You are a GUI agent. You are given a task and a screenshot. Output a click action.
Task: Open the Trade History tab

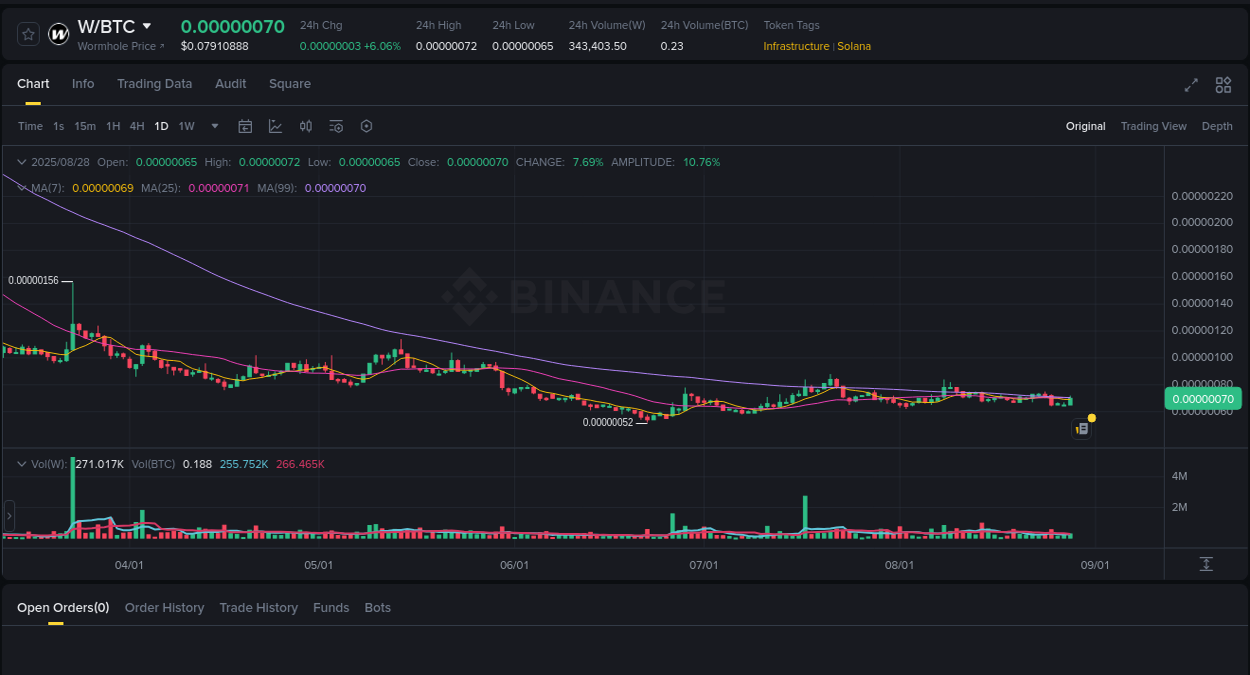(x=258, y=607)
